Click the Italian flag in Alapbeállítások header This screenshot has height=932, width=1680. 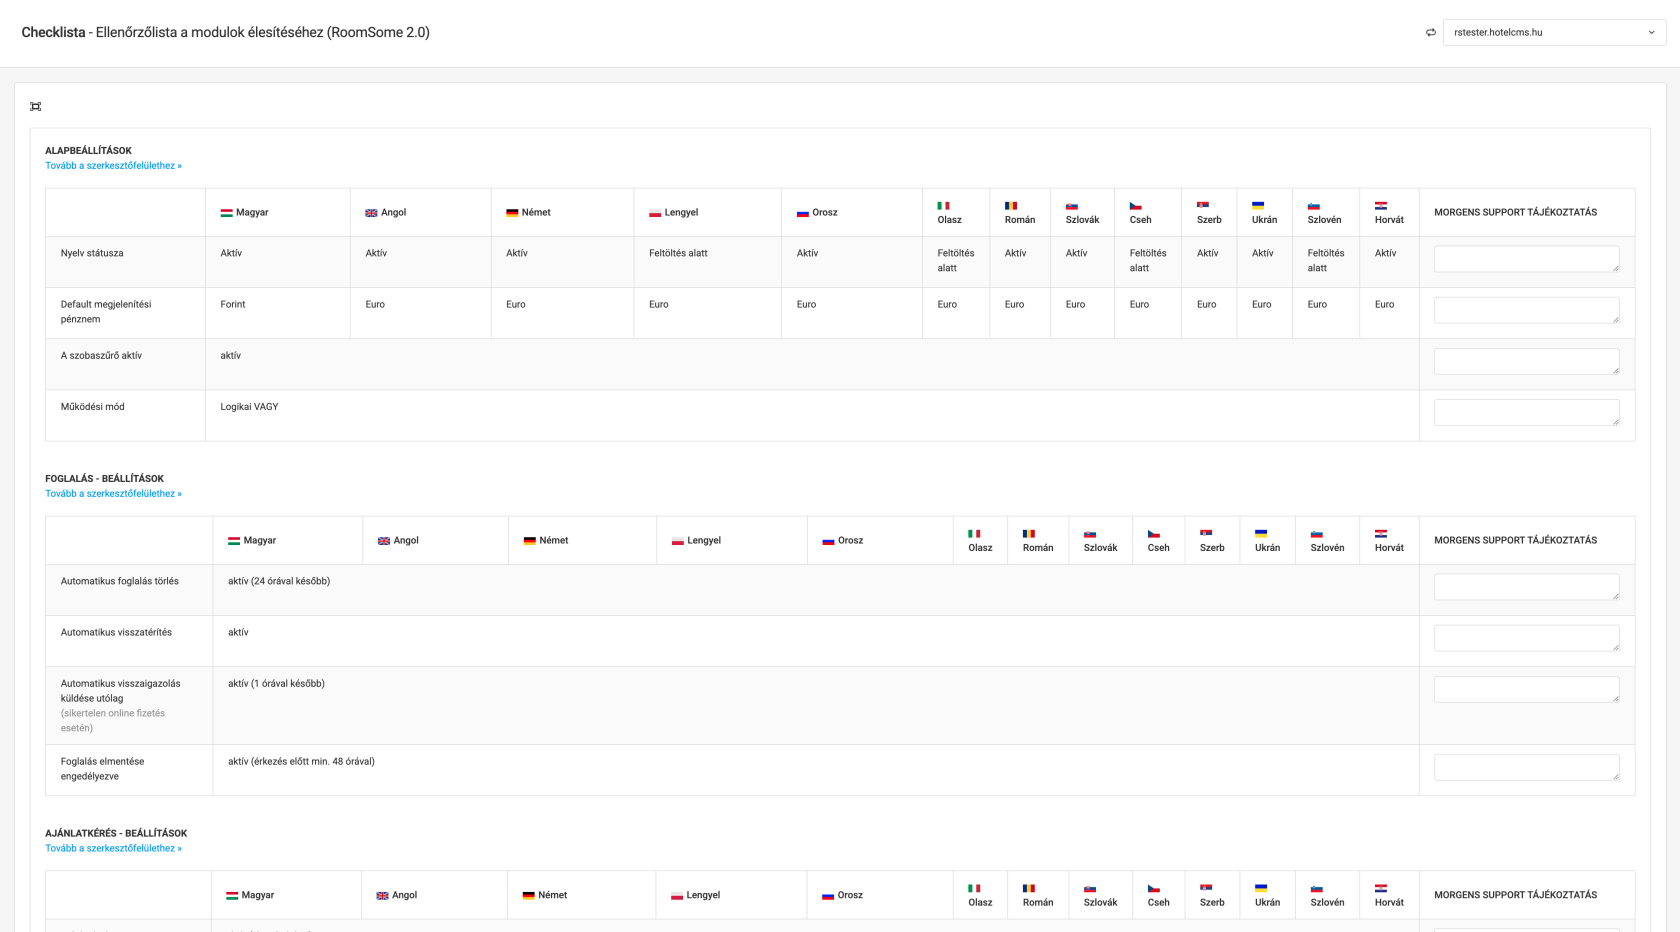(x=943, y=206)
